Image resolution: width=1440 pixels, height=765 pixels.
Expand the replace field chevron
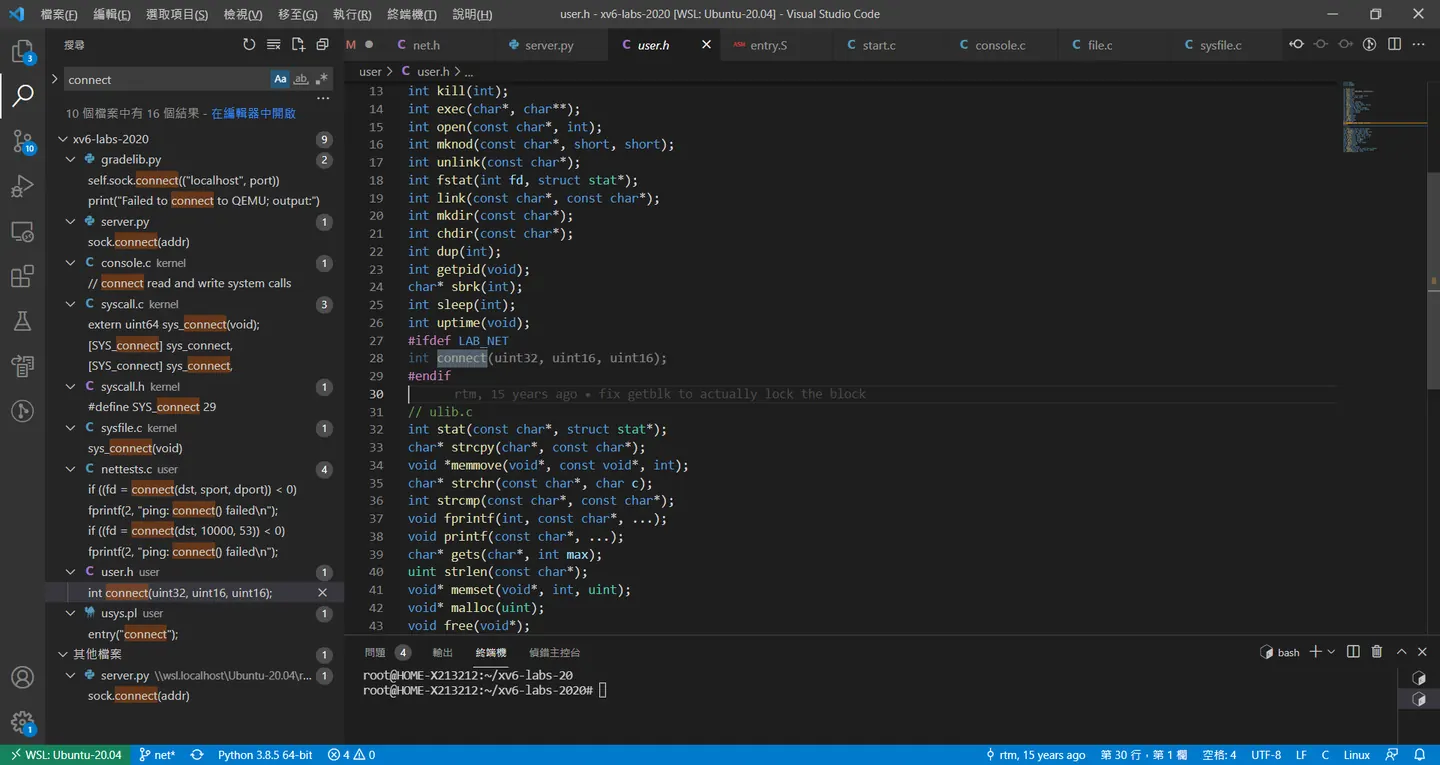(55, 79)
